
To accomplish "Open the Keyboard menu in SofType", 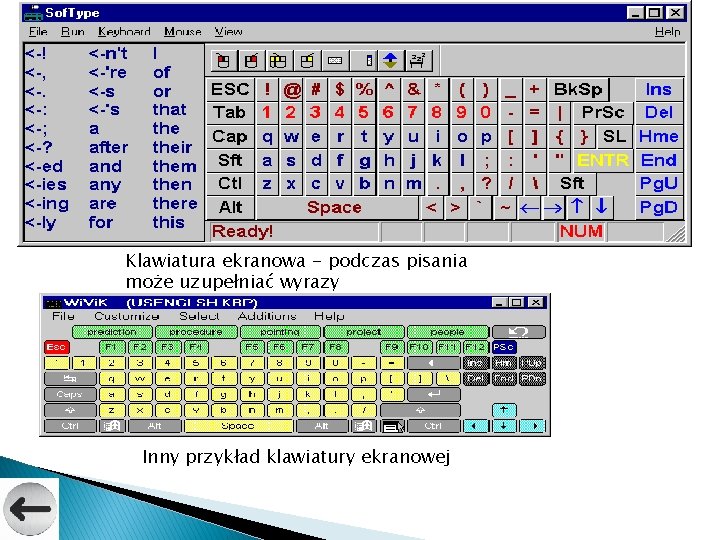I will click(x=124, y=32).
